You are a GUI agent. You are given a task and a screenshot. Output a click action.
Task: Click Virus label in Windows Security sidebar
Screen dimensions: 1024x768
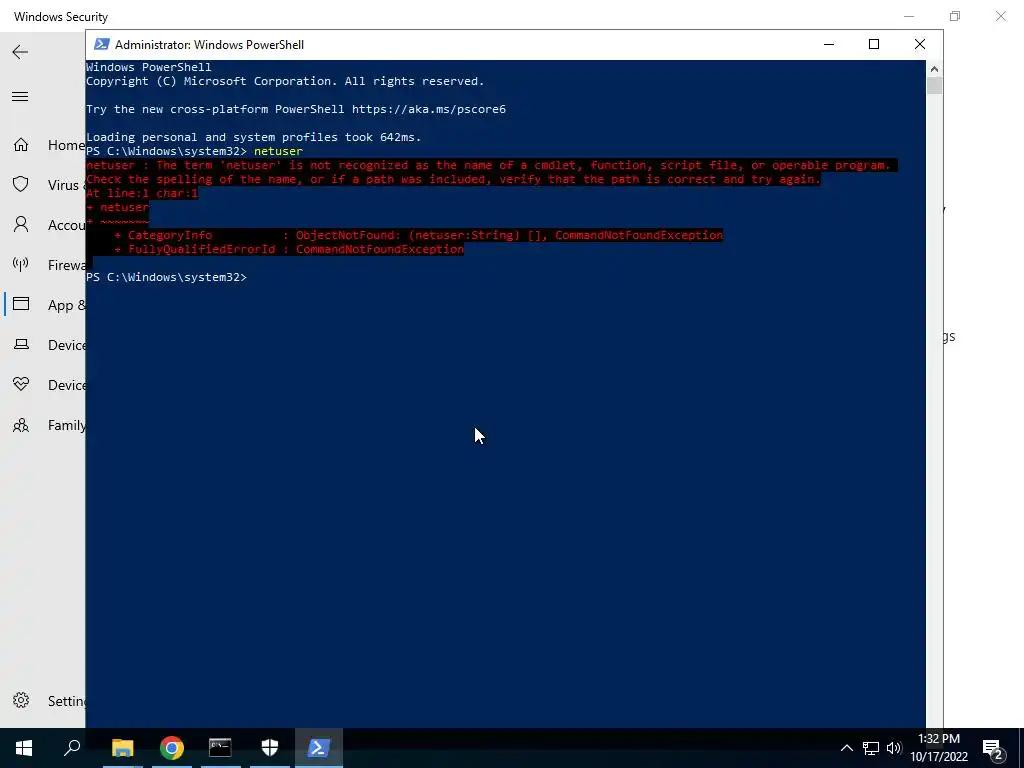(63, 185)
